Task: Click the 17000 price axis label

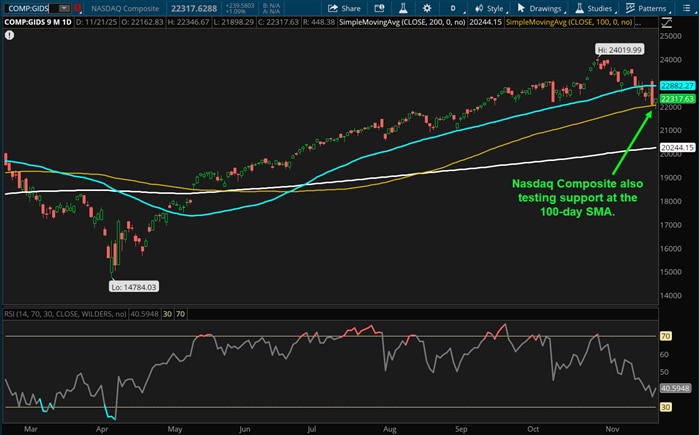Action: pos(671,225)
